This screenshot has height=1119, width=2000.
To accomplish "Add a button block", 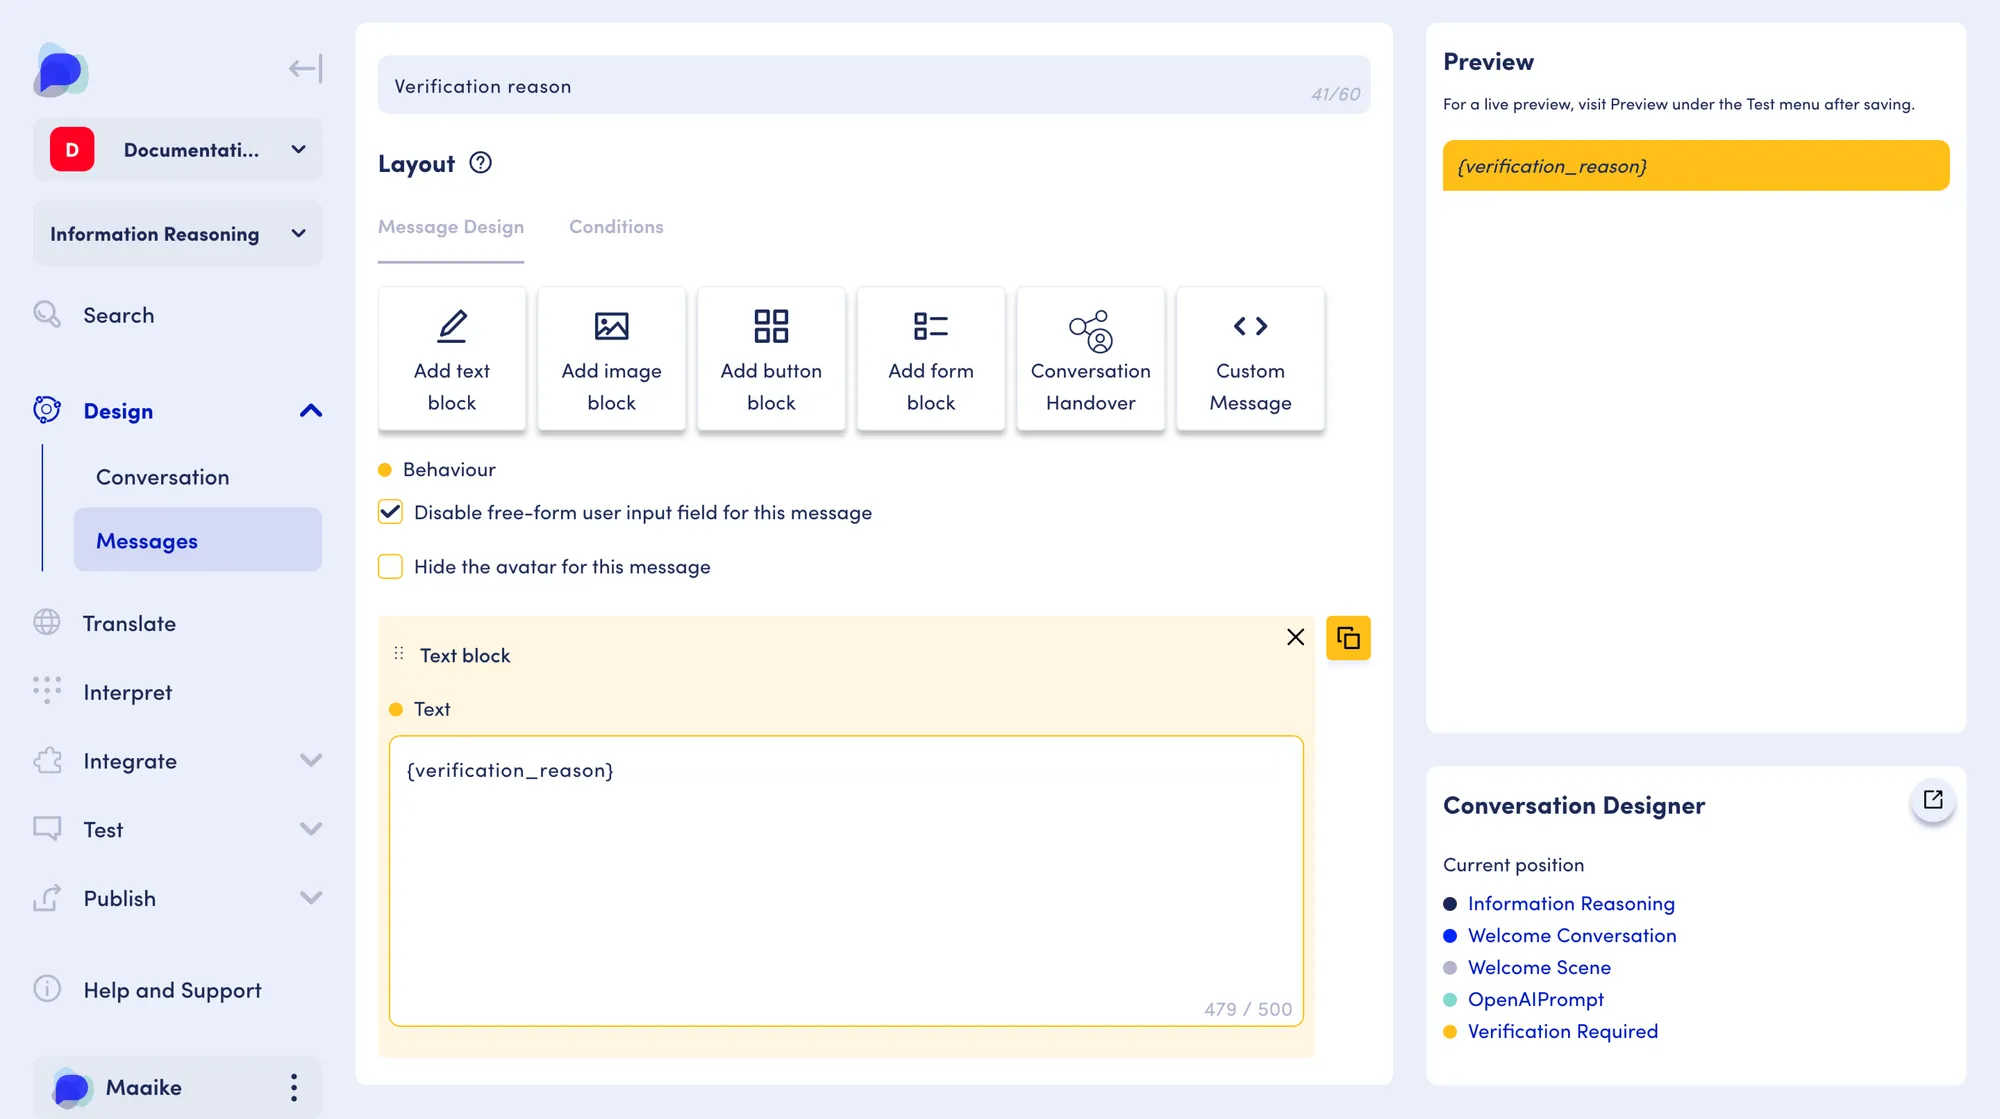I will (771, 359).
